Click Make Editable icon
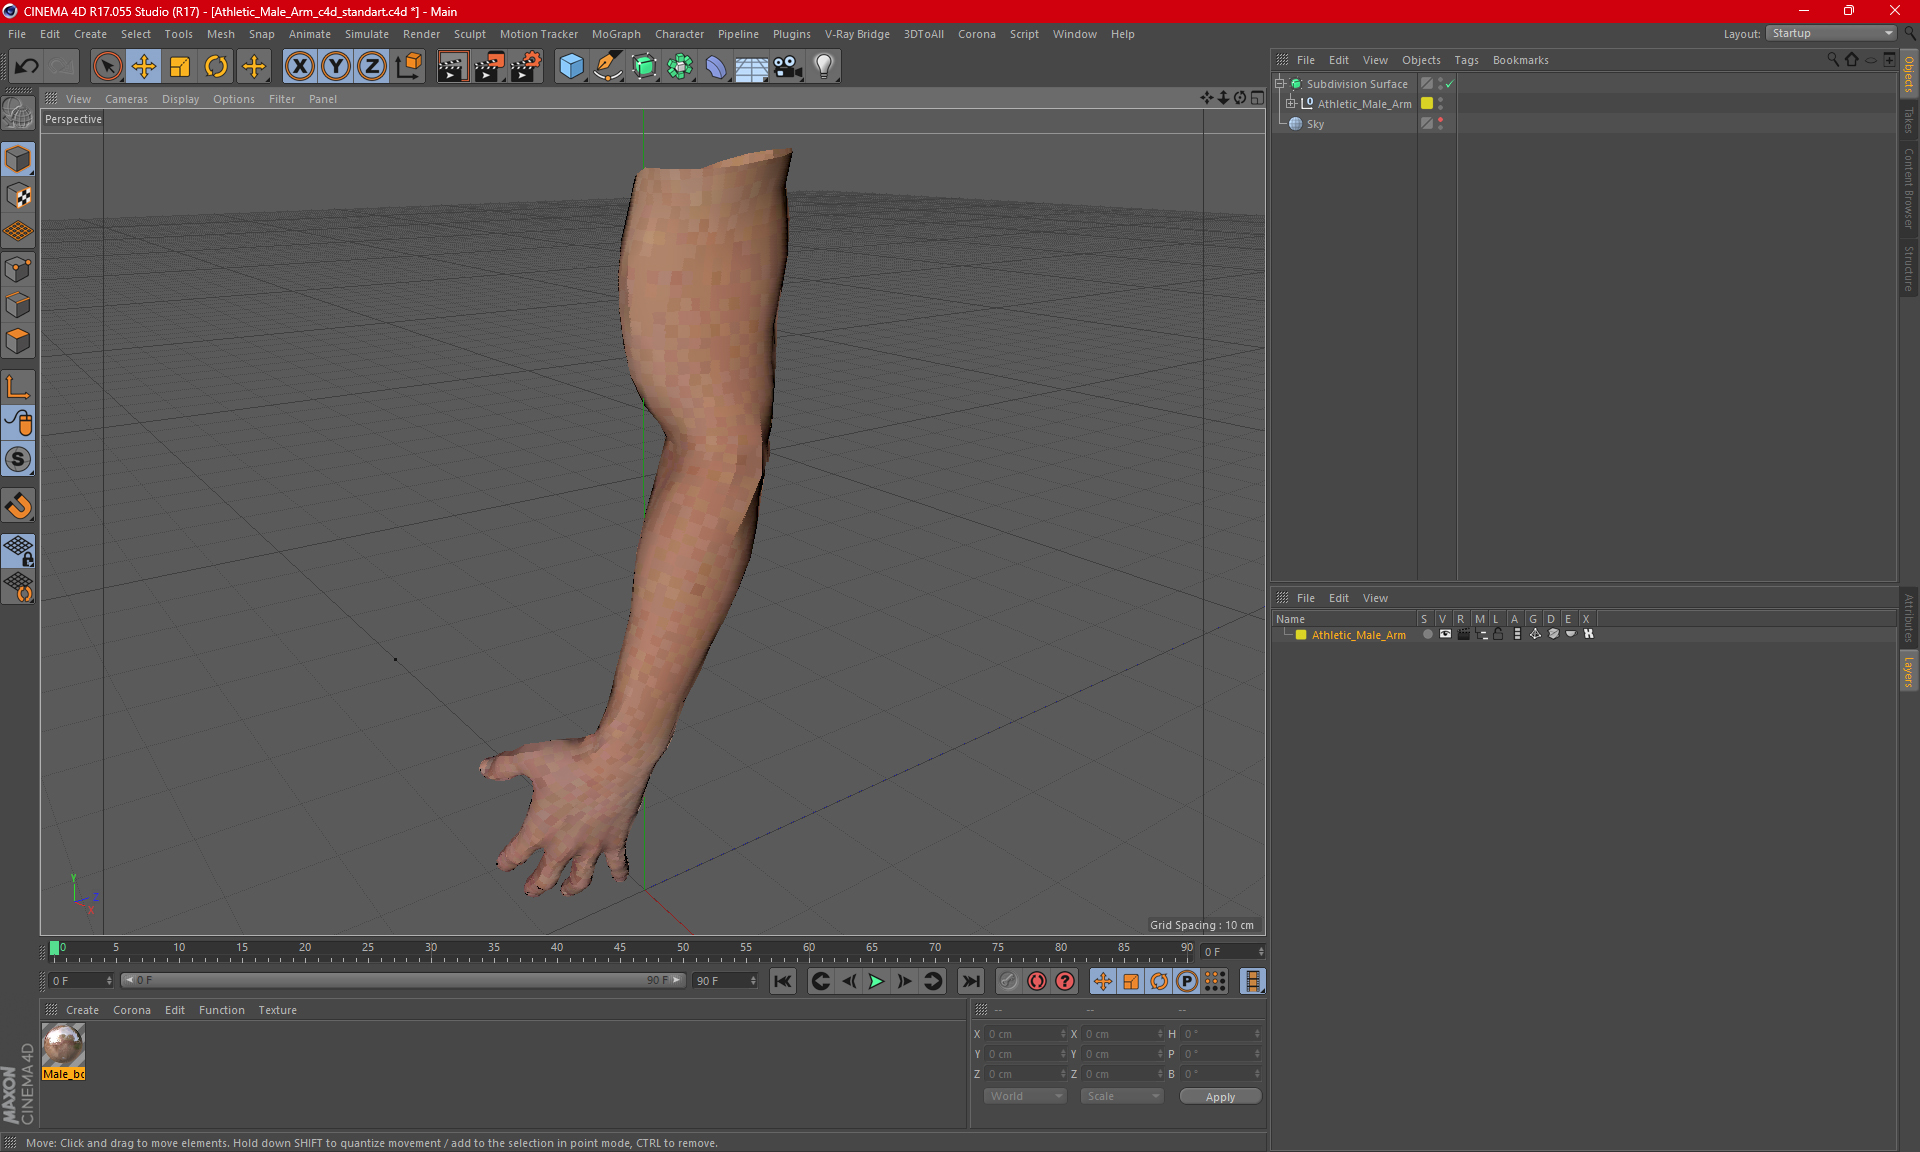The width and height of the screenshot is (1920, 1152). (x=18, y=114)
